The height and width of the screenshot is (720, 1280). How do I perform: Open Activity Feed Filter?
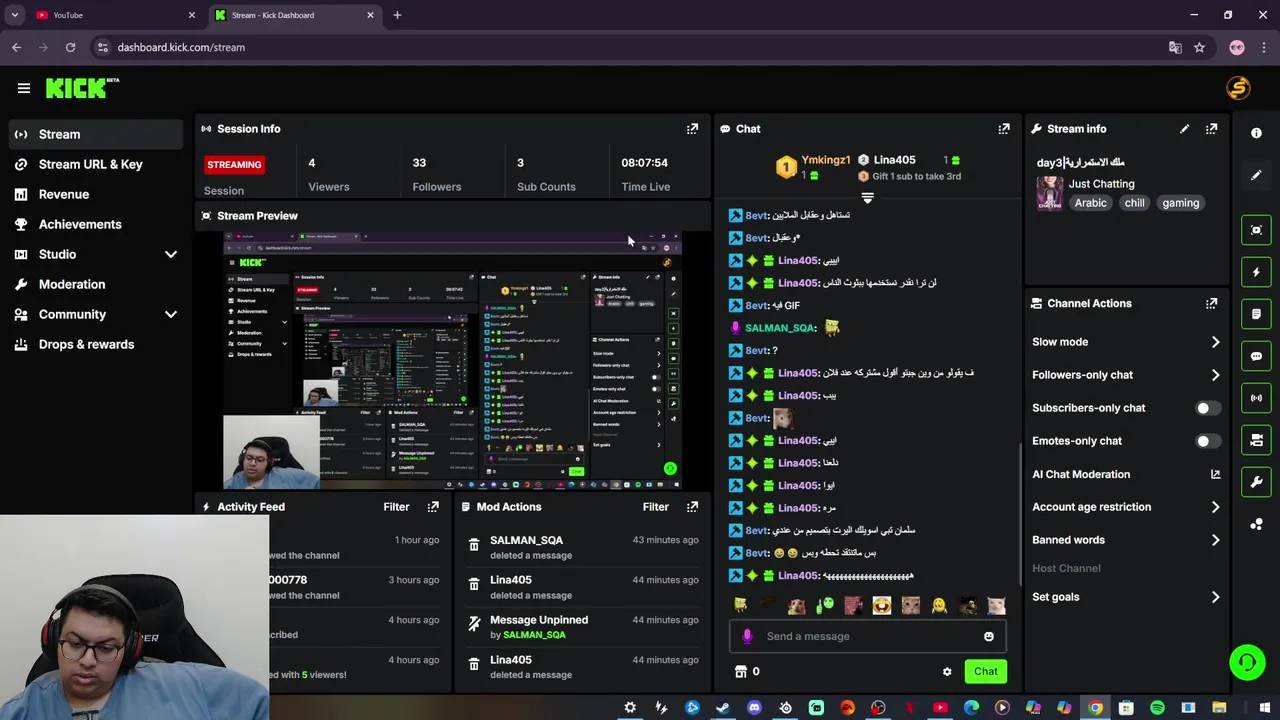pos(396,507)
